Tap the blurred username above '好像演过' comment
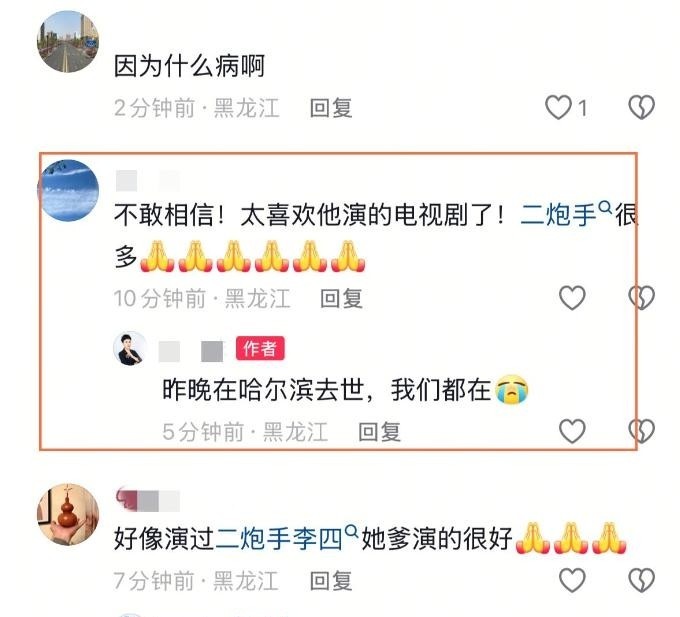Image resolution: width=680 pixels, height=617 pixels. [x=147, y=500]
